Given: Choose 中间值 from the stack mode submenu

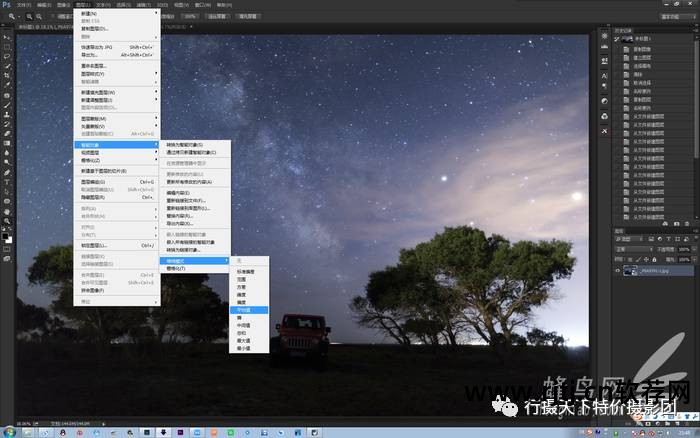Looking at the screenshot, I should click(246, 324).
